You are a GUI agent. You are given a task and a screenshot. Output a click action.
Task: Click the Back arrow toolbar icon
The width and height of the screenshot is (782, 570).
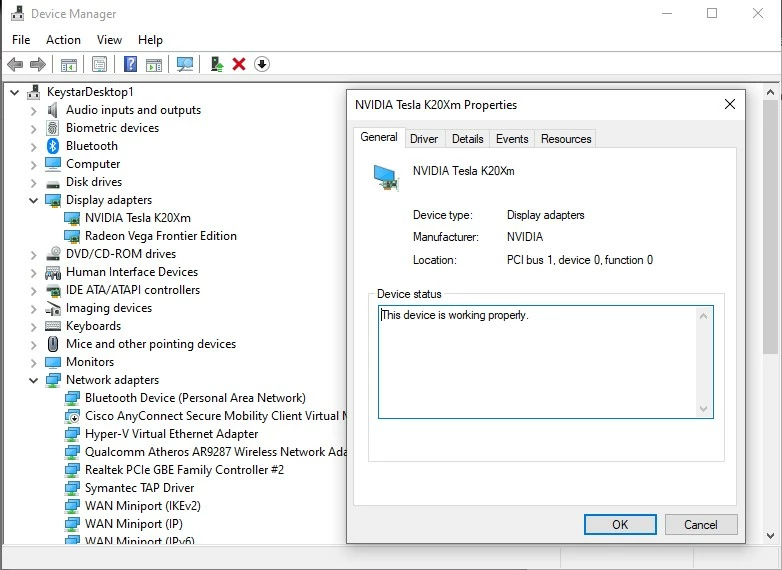(x=15, y=64)
